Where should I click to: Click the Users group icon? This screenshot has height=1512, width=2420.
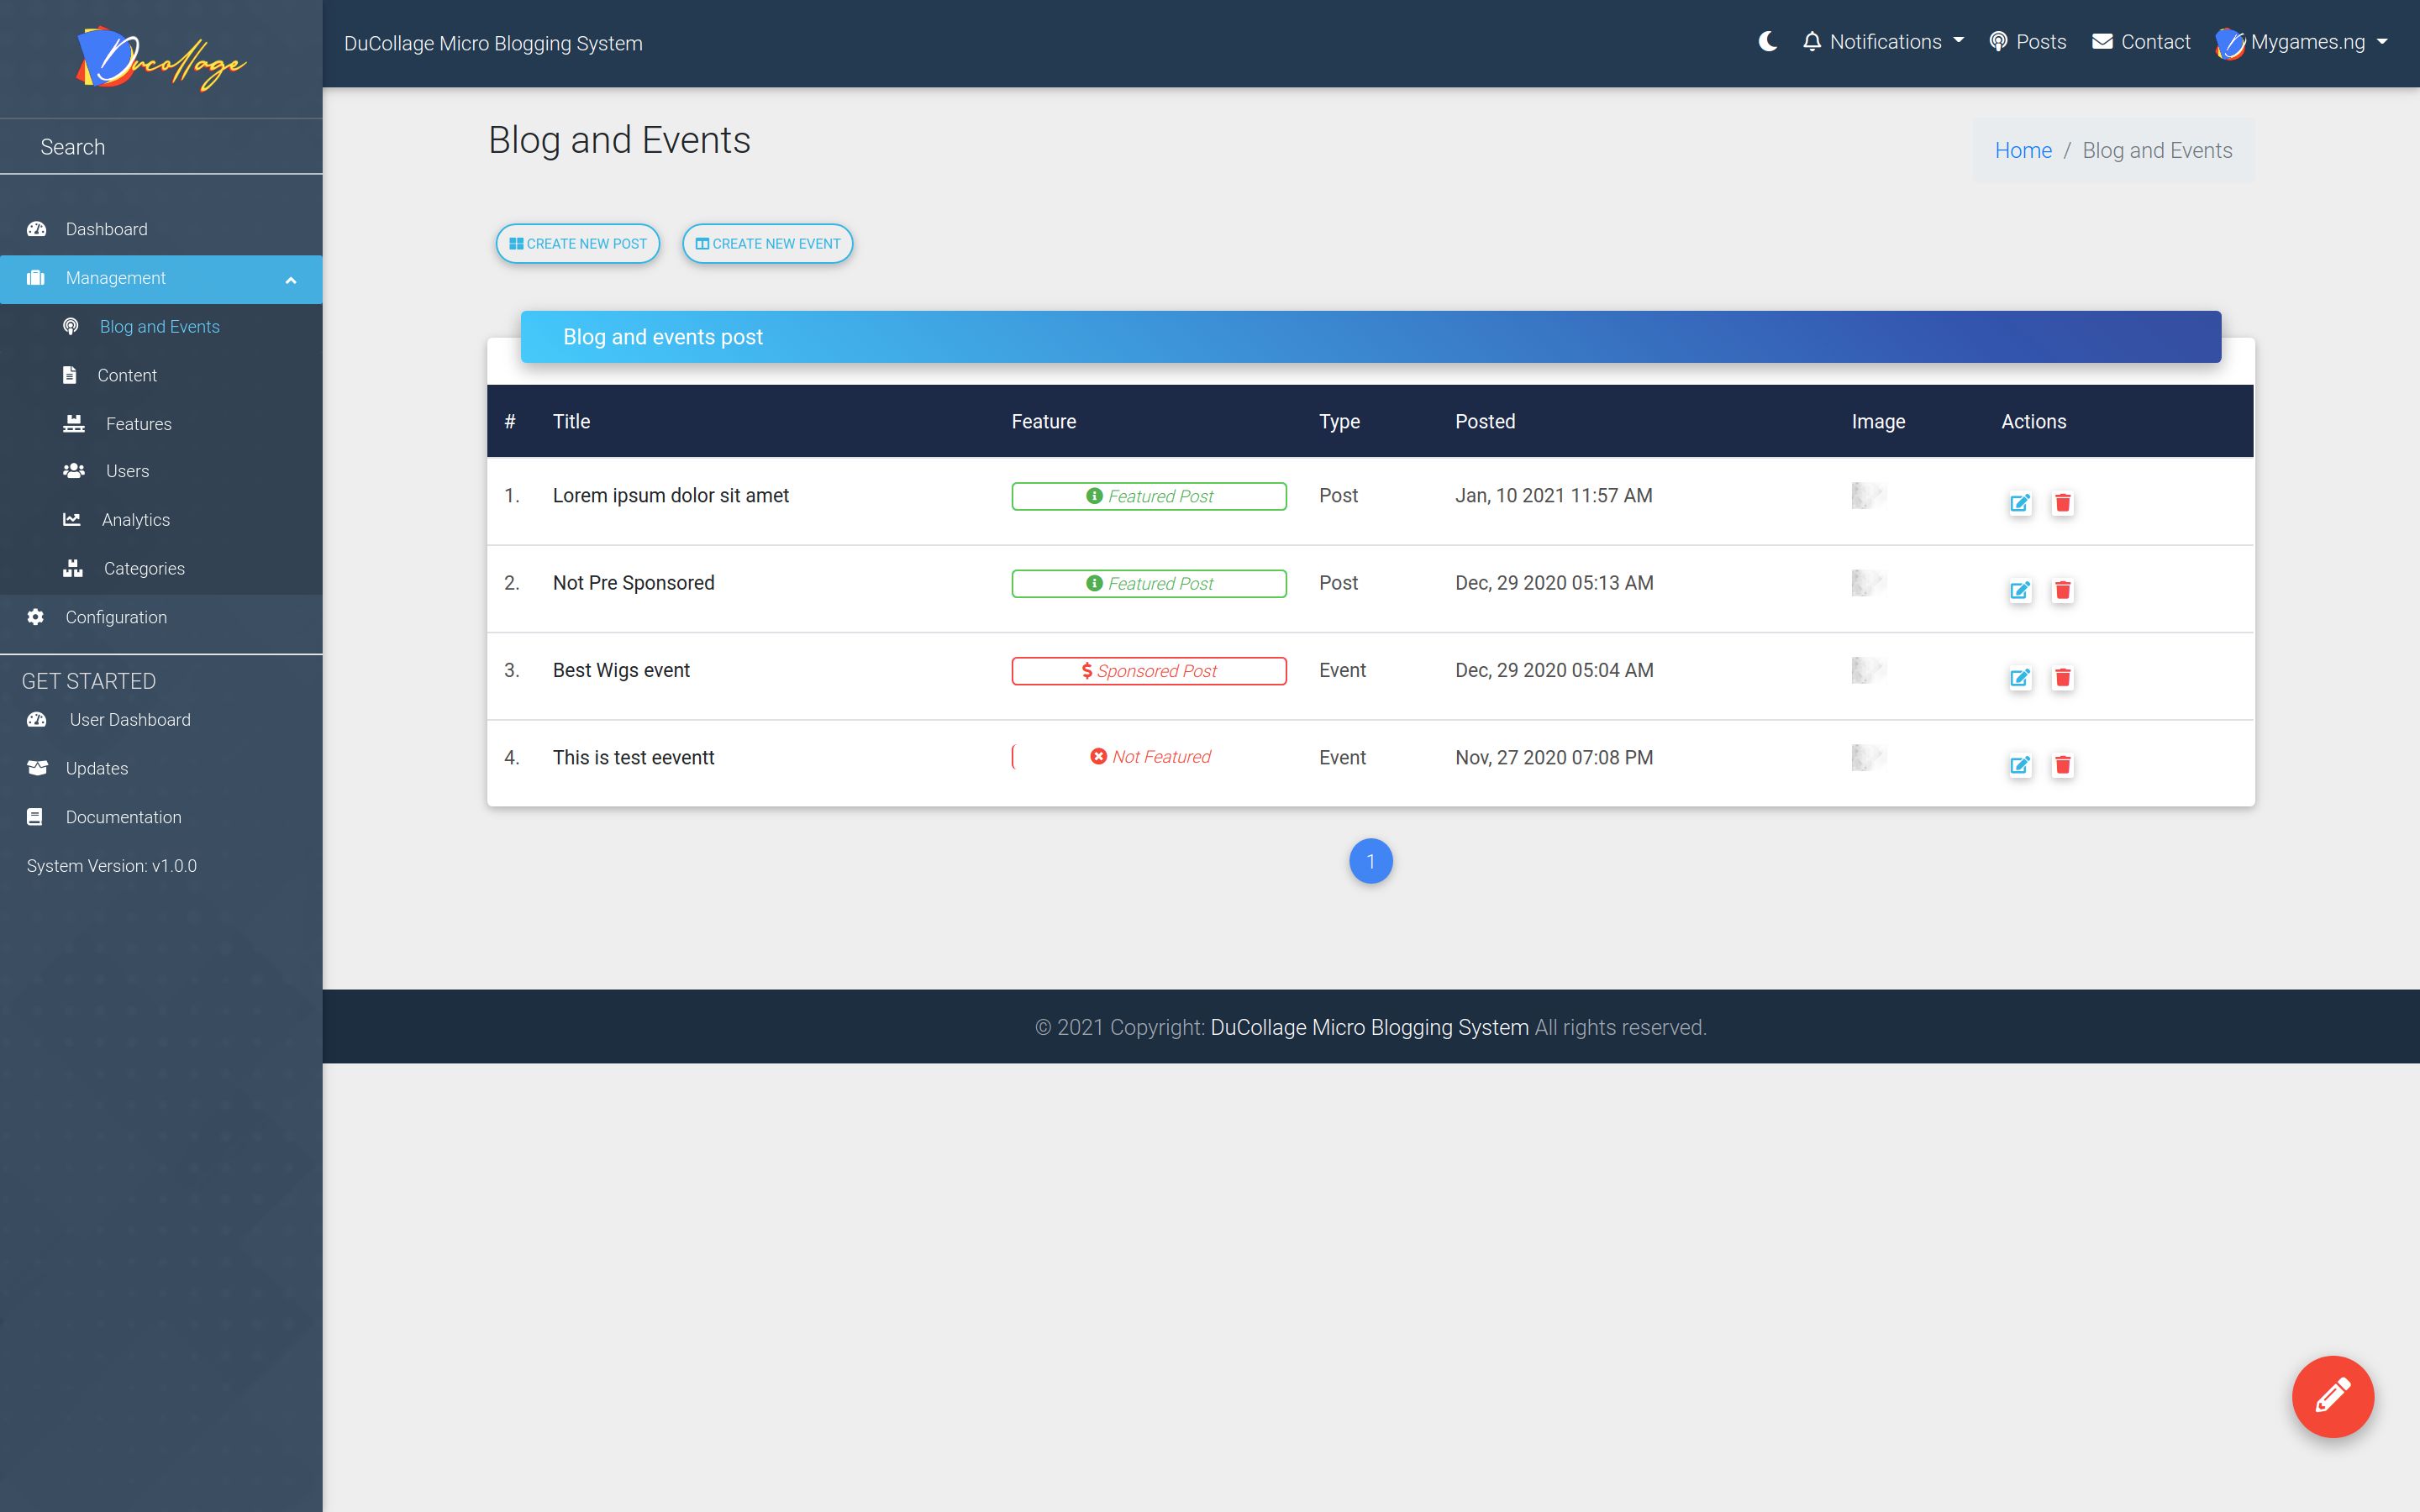click(74, 471)
